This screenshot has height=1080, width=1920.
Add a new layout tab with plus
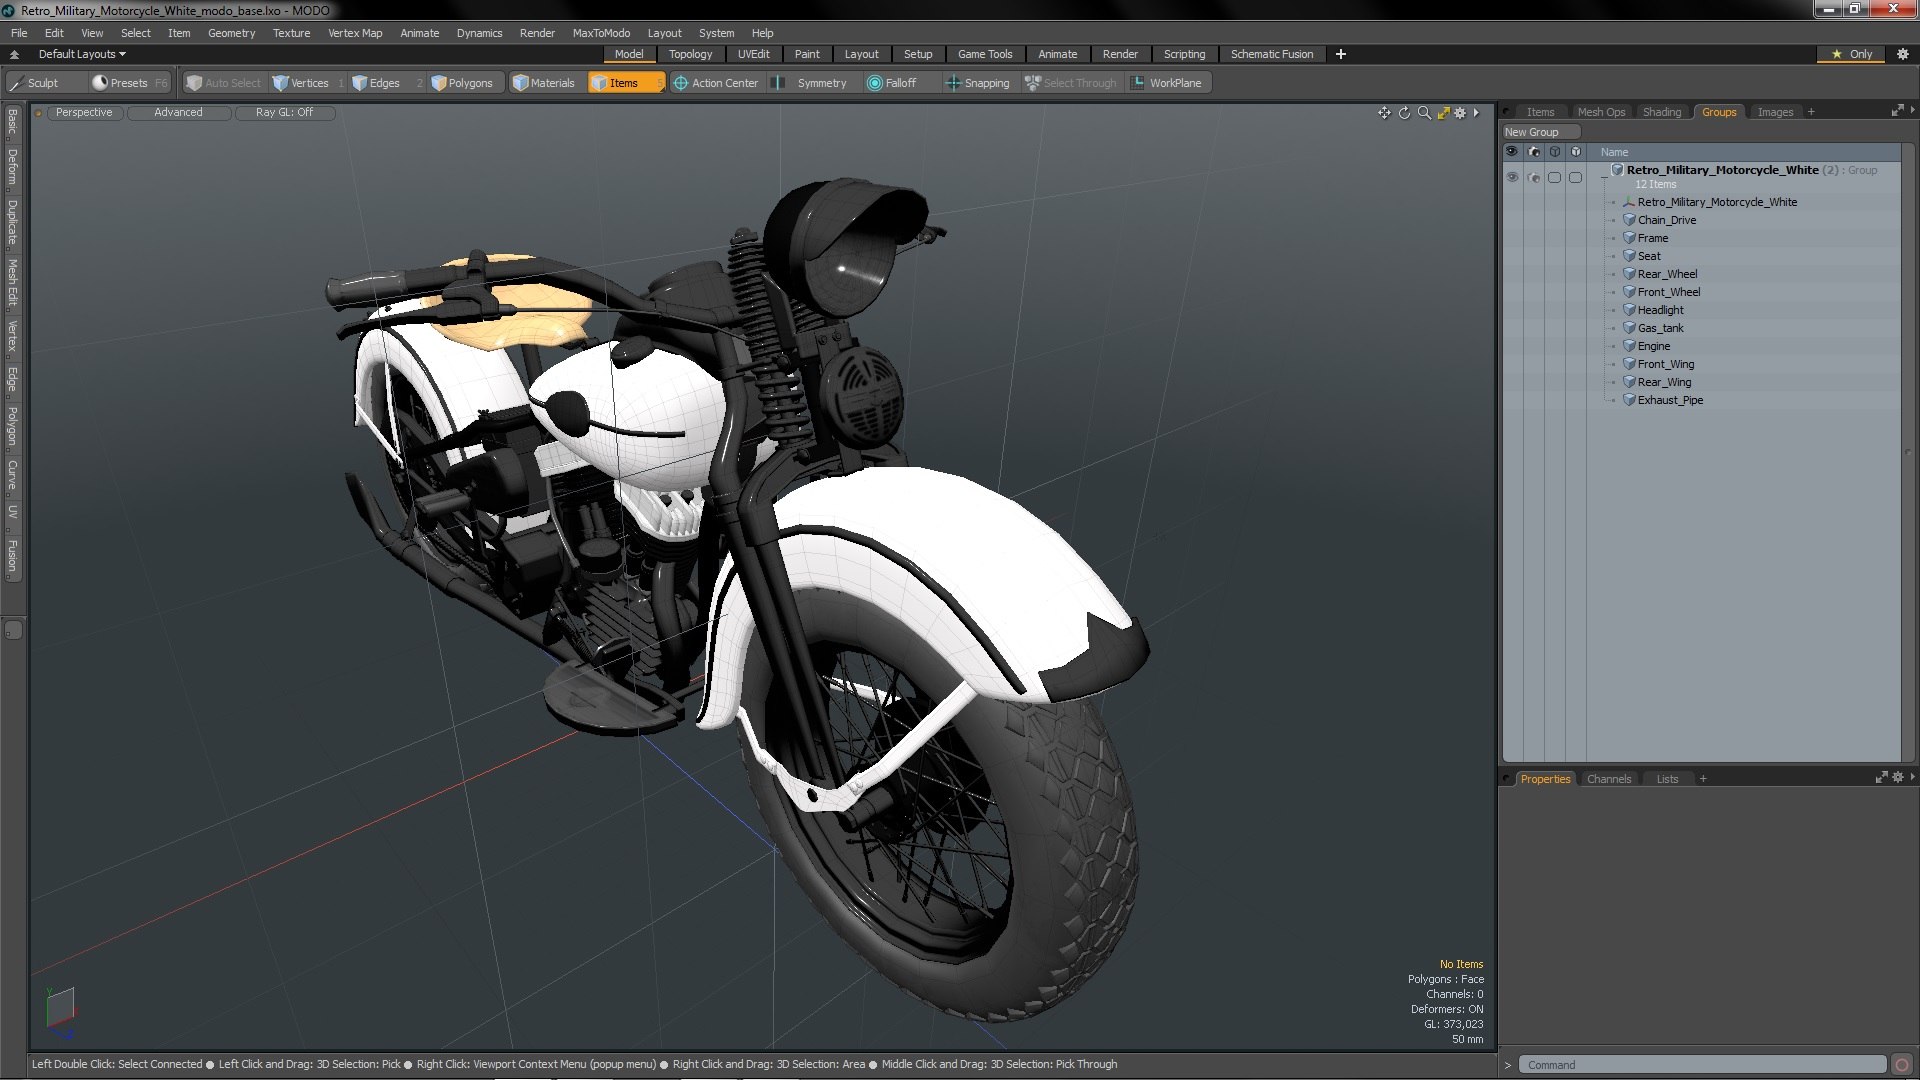coord(1341,54)
